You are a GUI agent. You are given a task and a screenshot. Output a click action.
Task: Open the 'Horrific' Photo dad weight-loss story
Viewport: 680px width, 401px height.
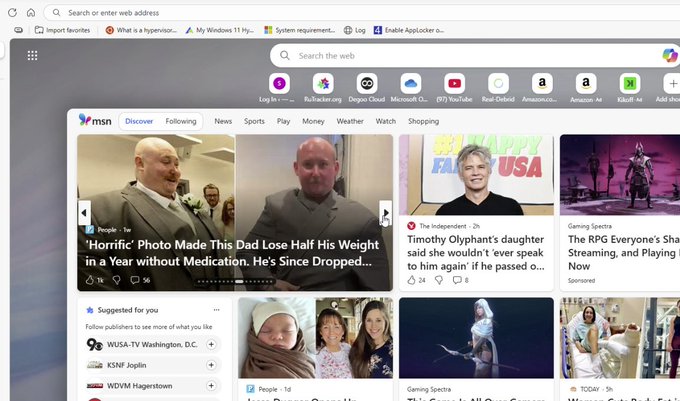coord(232,253)
